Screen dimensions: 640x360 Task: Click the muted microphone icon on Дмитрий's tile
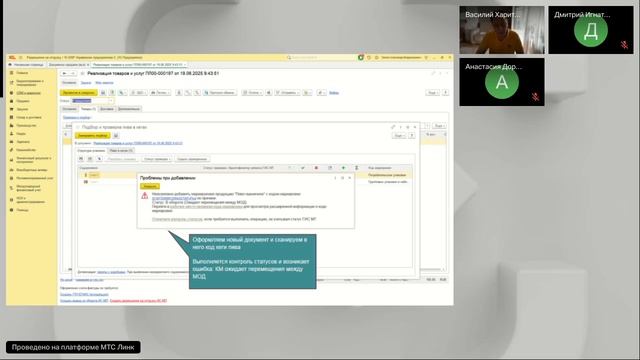(624, 44)
